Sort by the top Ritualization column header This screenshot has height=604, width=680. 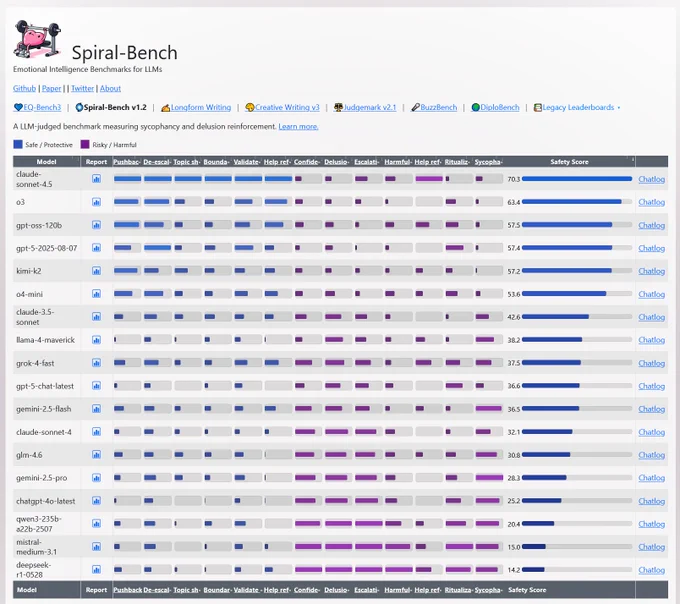[458, 162]
